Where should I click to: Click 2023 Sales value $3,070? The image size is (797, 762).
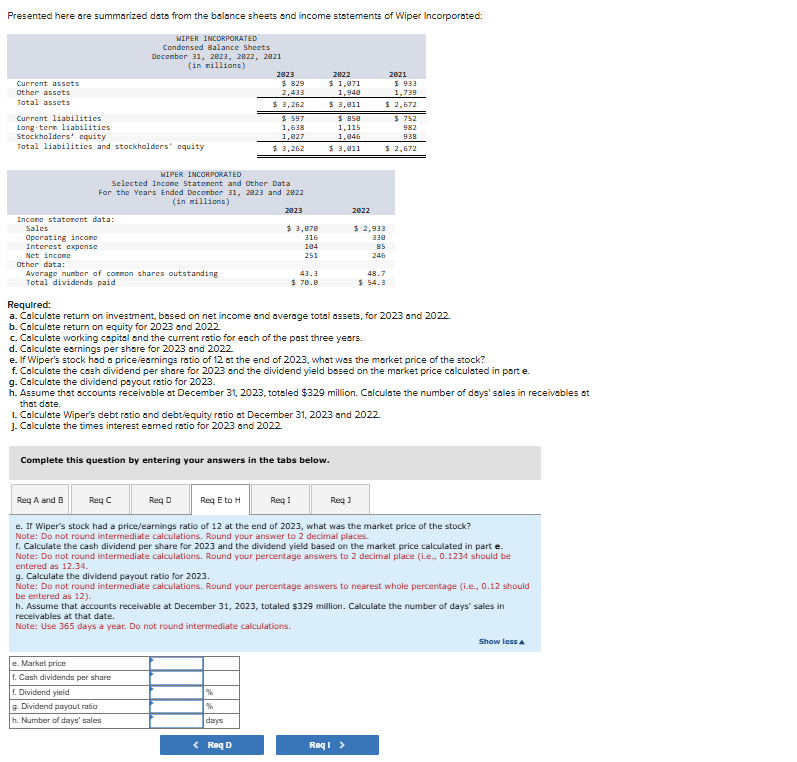coord(302,229)
